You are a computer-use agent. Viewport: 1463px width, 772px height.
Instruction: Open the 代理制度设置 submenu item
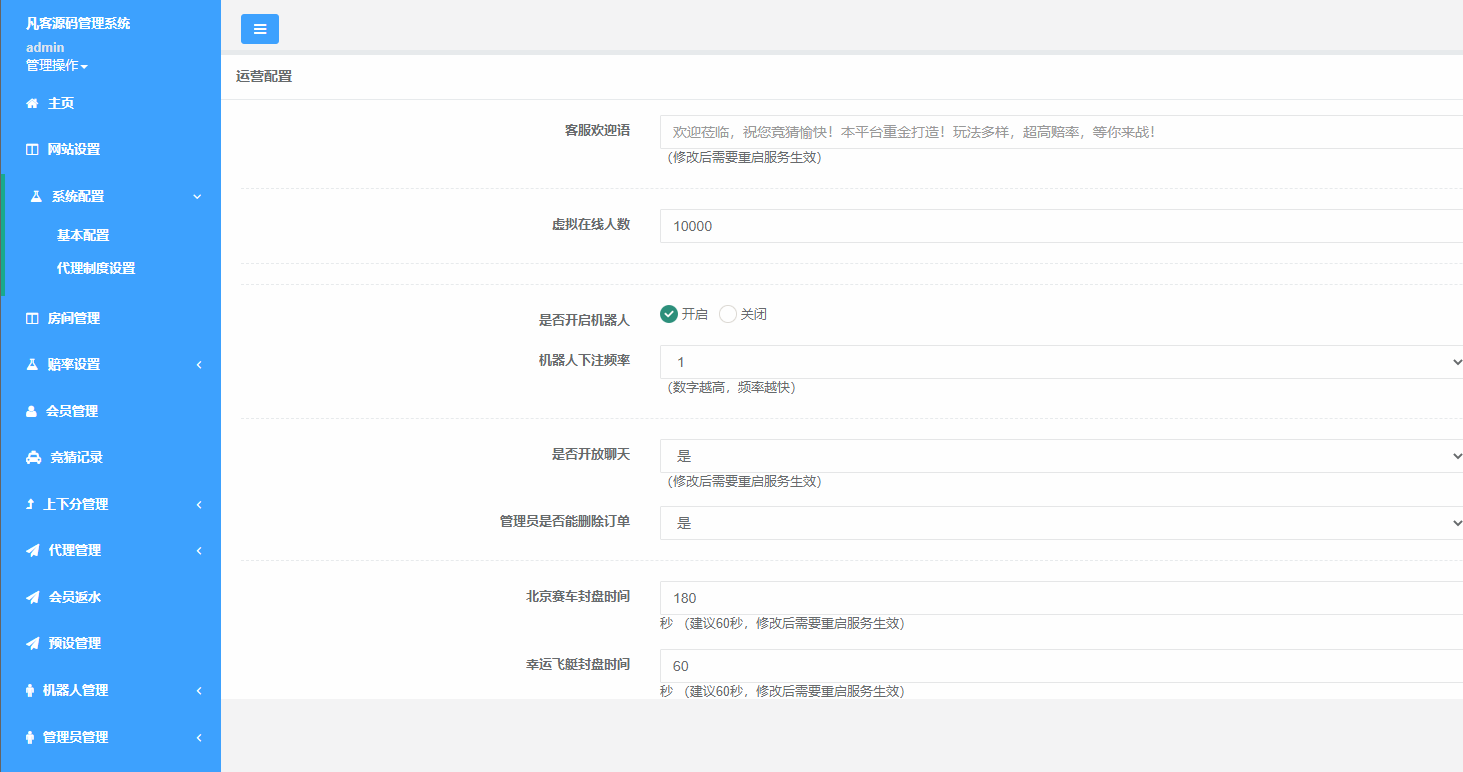[x=96, y=268]
